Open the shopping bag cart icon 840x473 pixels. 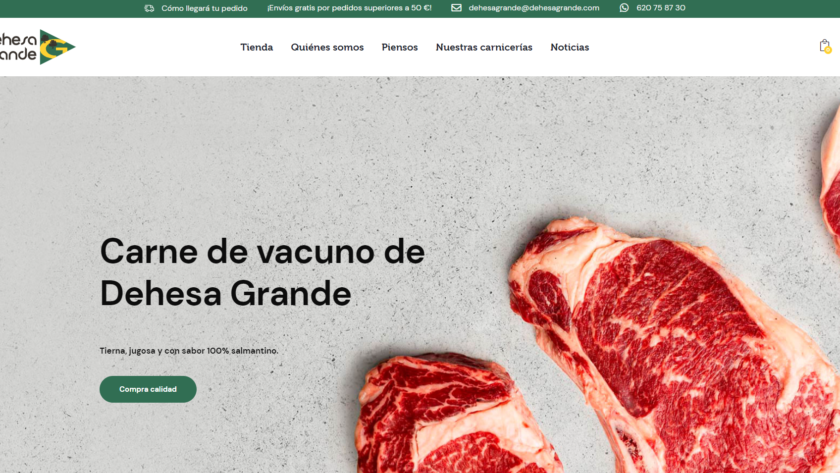pos(824,46)
